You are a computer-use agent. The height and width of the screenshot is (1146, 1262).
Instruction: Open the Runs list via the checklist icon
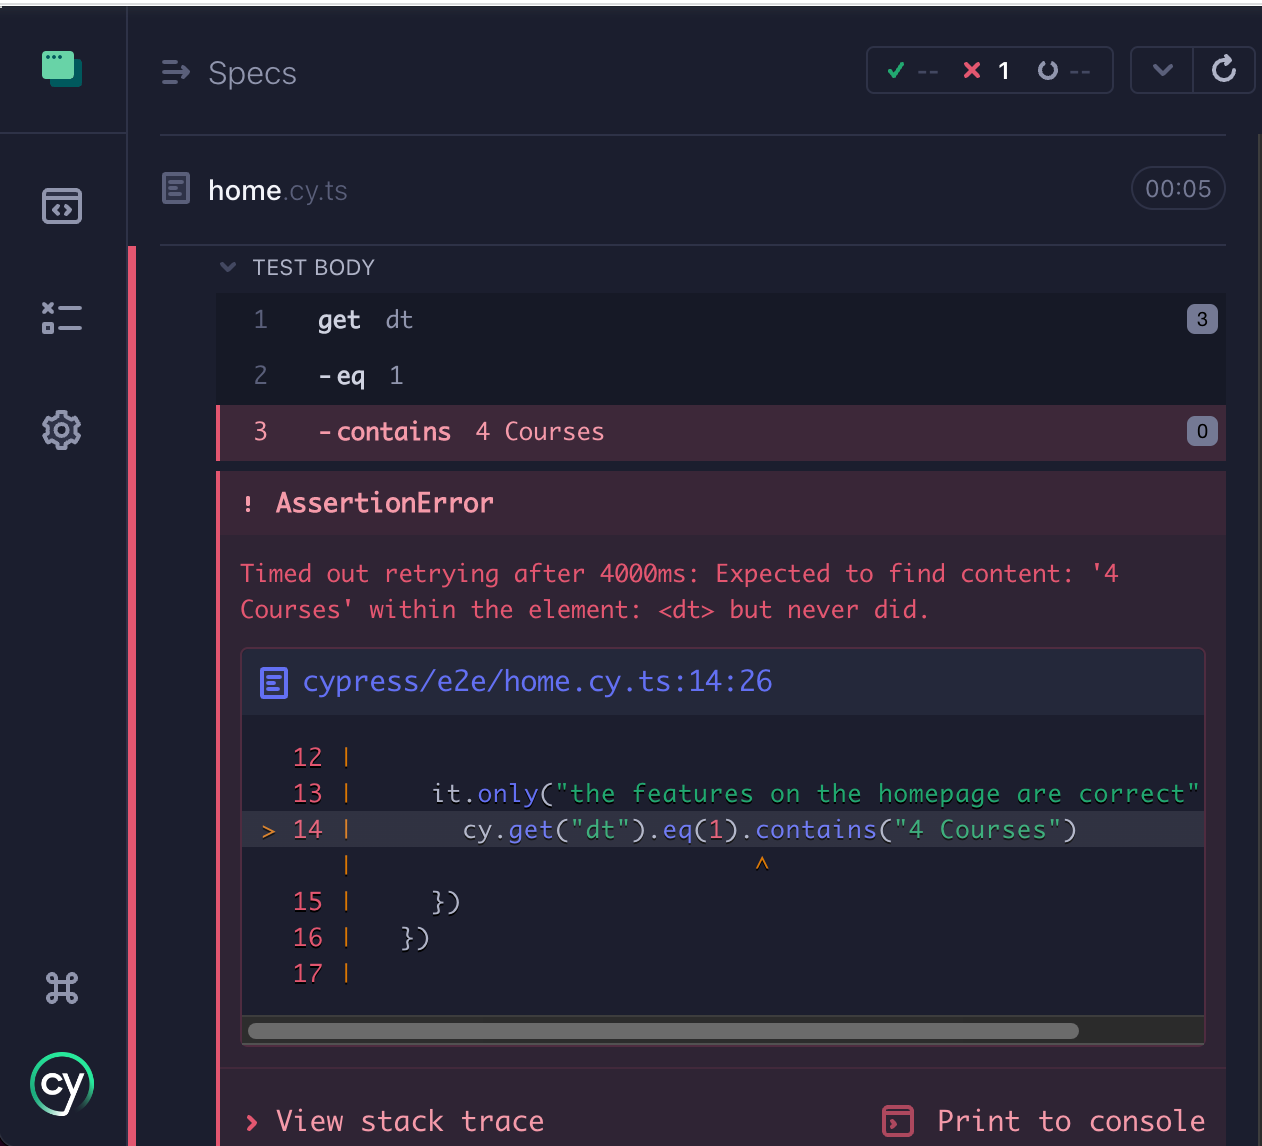pyautogui.click(x=62, y=318)
